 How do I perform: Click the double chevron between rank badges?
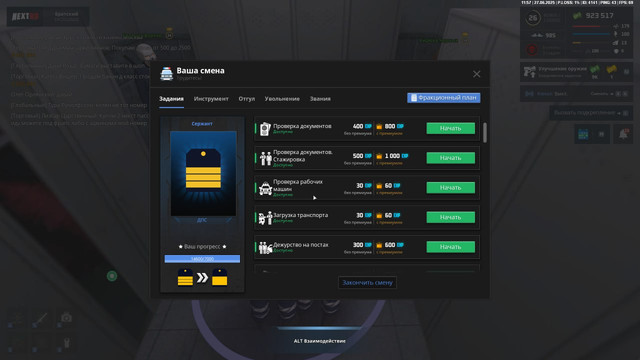click(x=202, y=278)
